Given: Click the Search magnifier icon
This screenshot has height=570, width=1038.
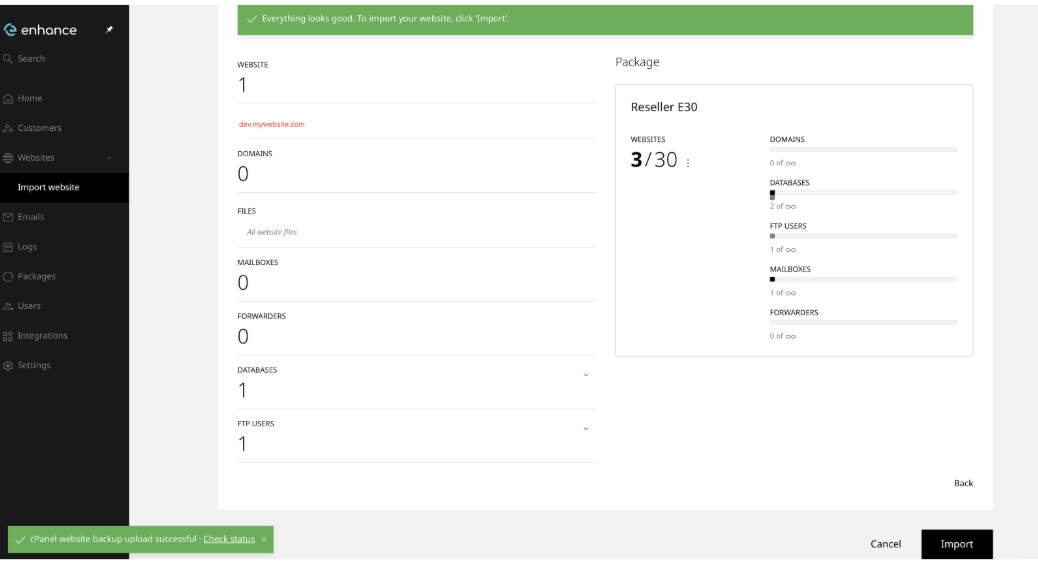Looking at the screenshot, I should click(8, 59).
